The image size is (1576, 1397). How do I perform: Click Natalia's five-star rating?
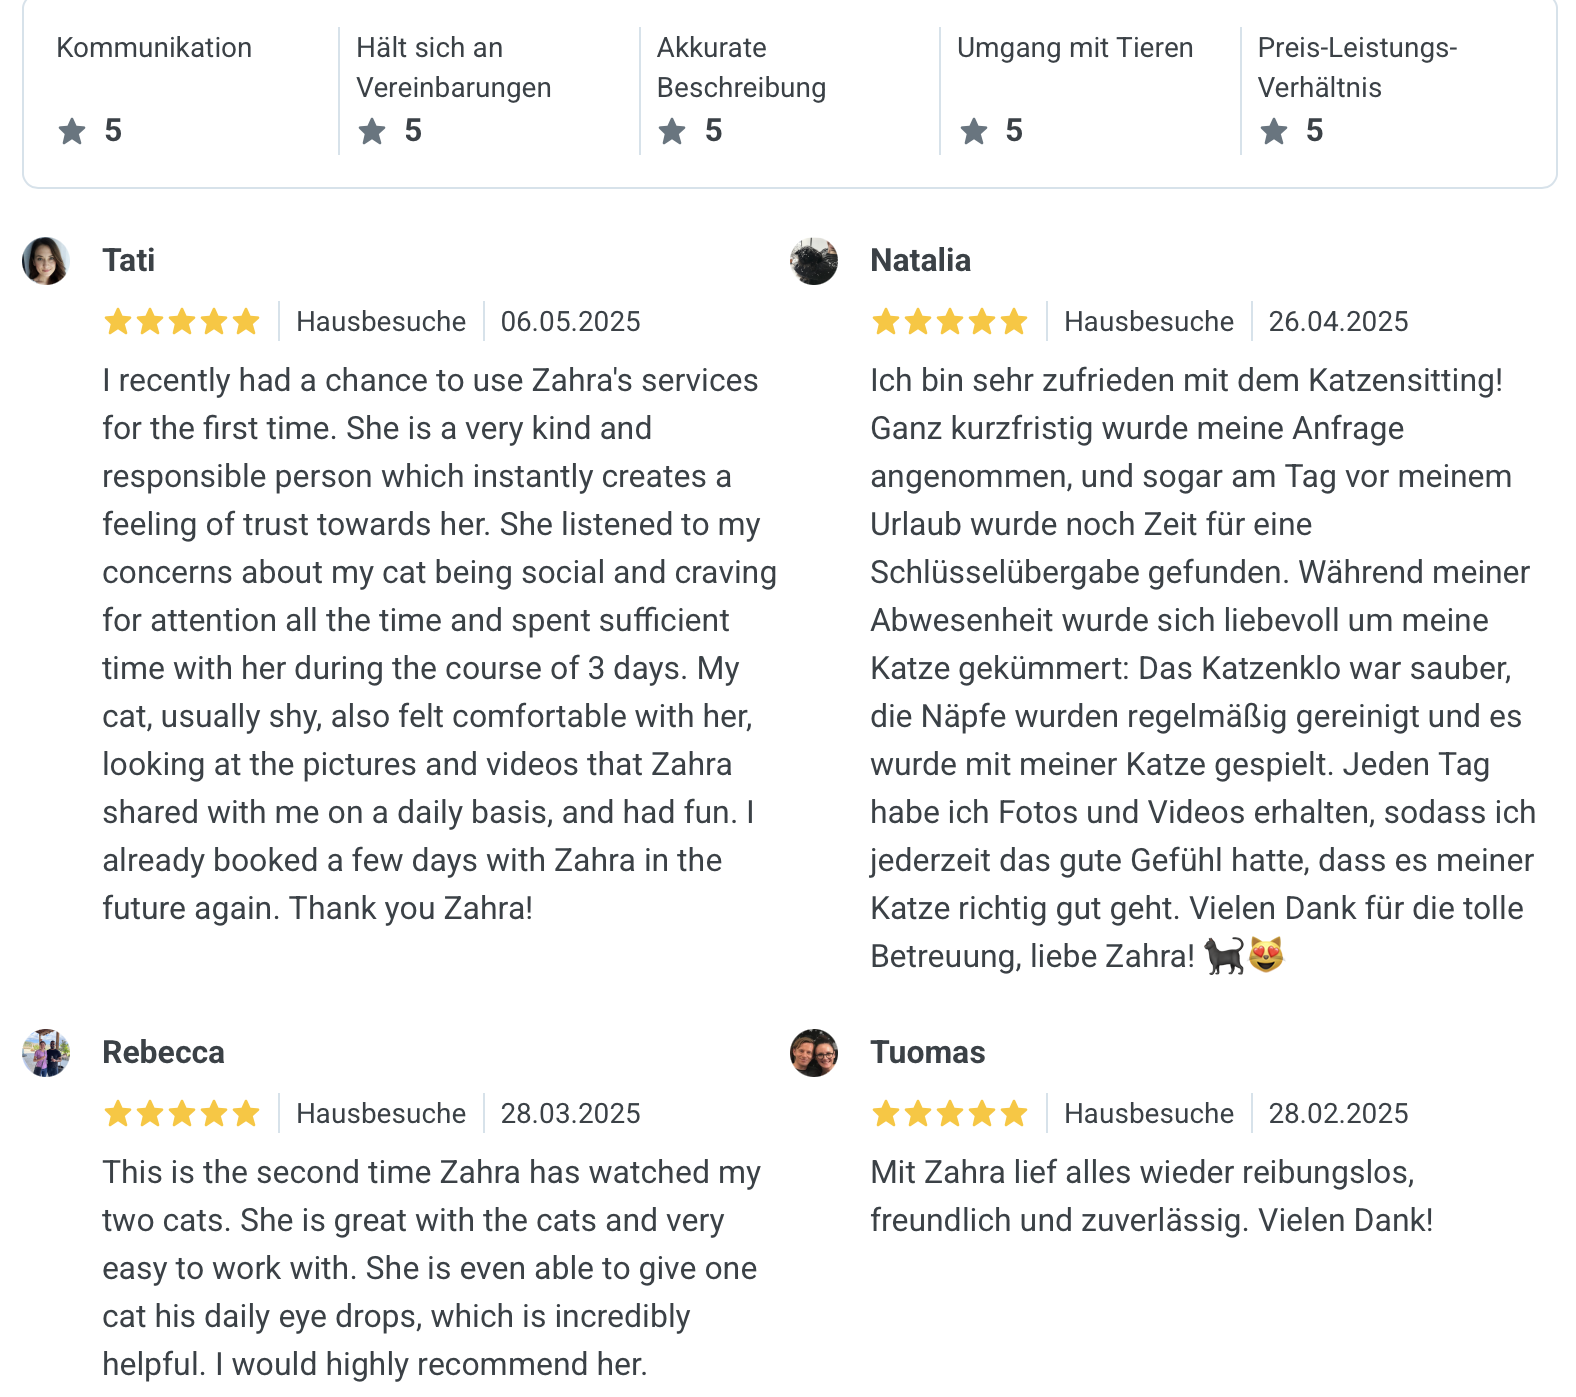949,322
